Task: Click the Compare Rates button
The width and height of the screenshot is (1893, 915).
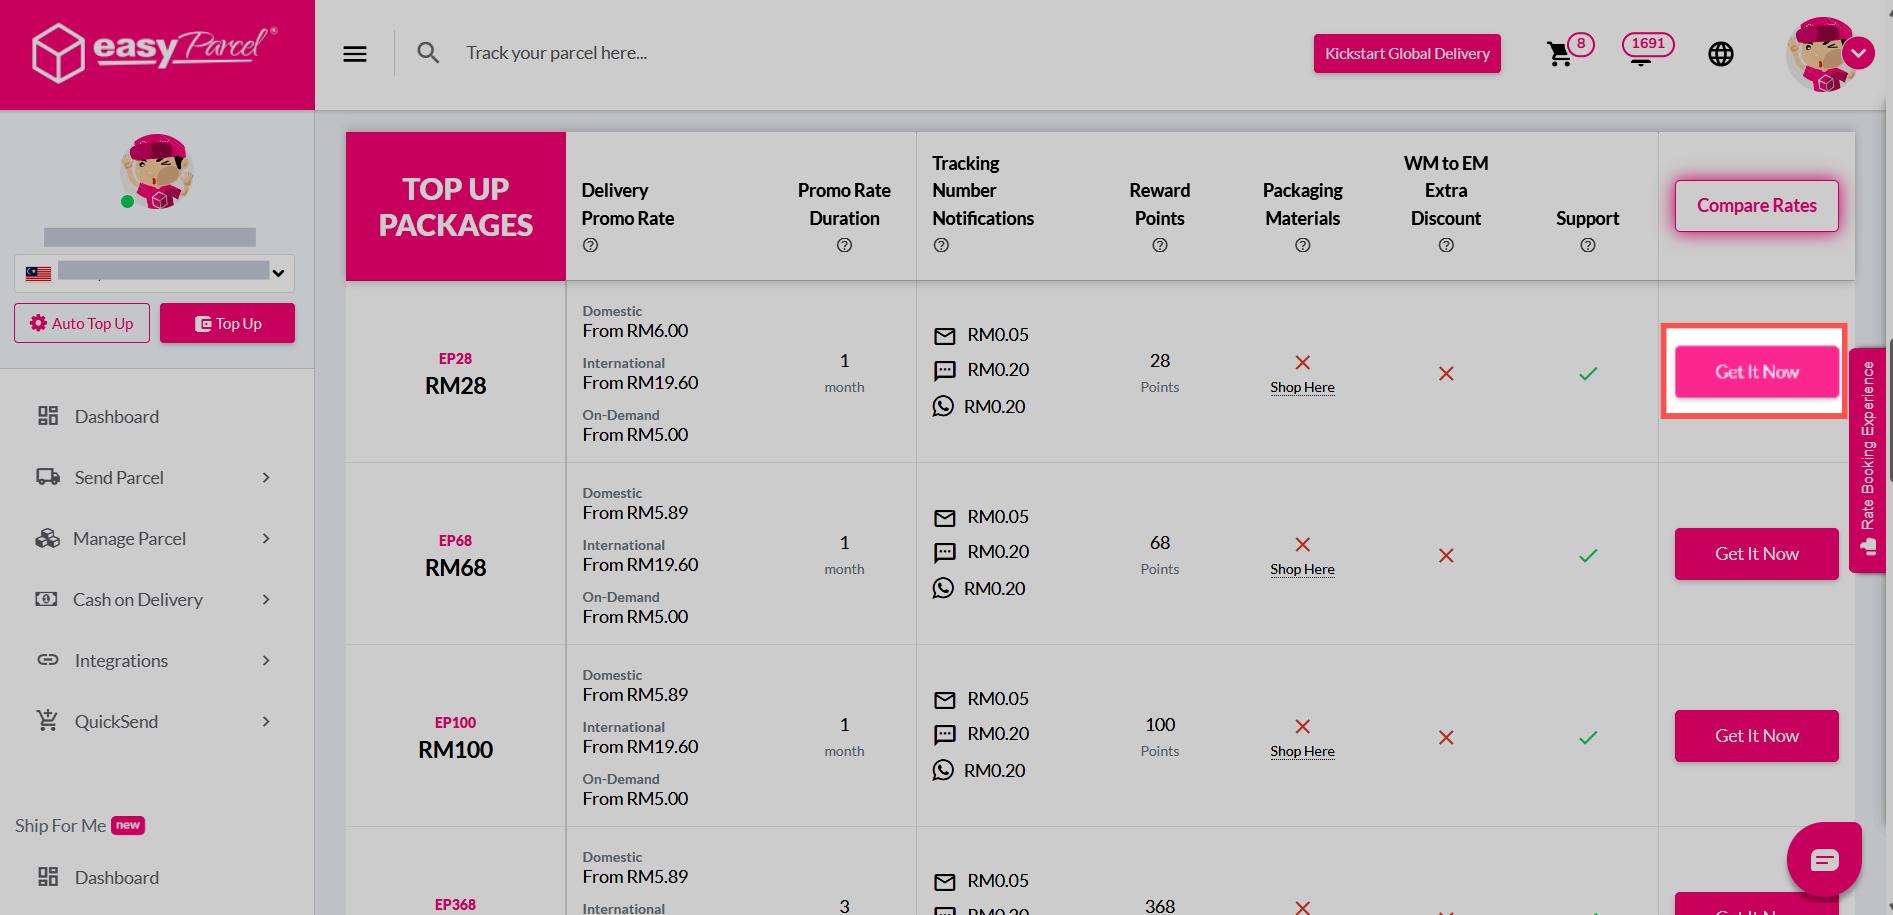Action: 1757,206
